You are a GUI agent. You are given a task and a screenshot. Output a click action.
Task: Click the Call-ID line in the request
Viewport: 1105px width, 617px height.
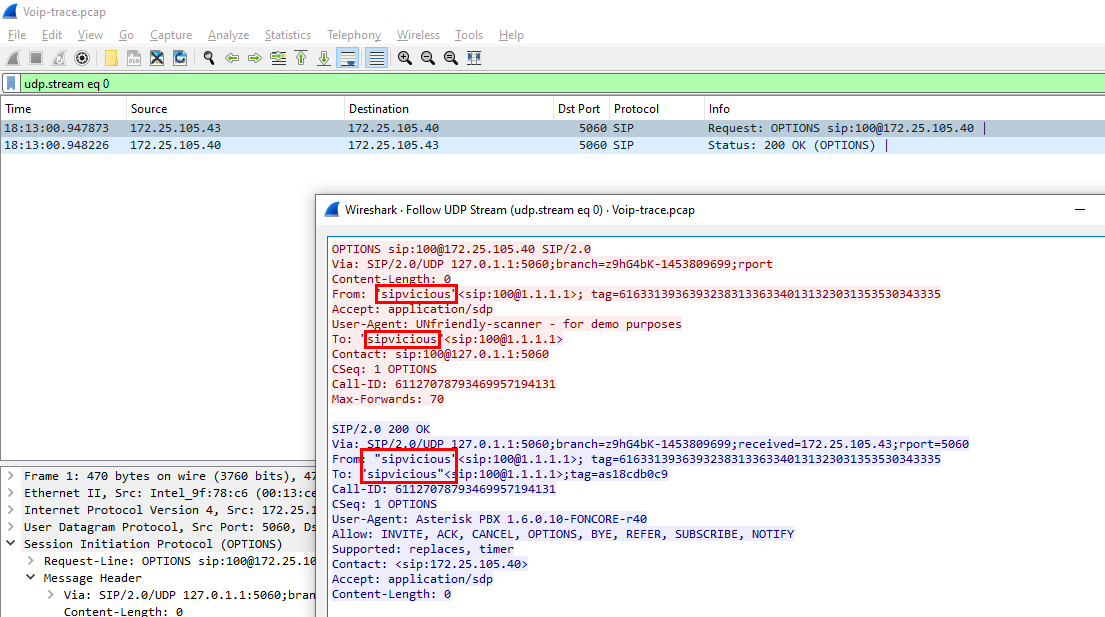443,385
